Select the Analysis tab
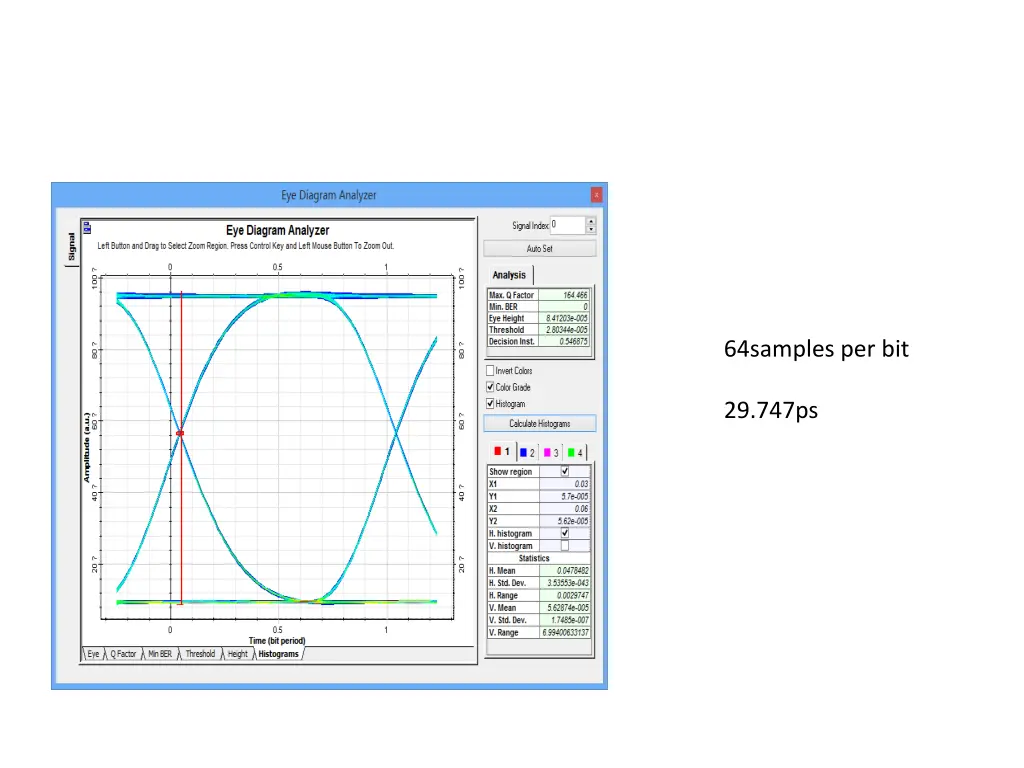Viewport: 1024px width, 768px height. click(x=509, y=275)
